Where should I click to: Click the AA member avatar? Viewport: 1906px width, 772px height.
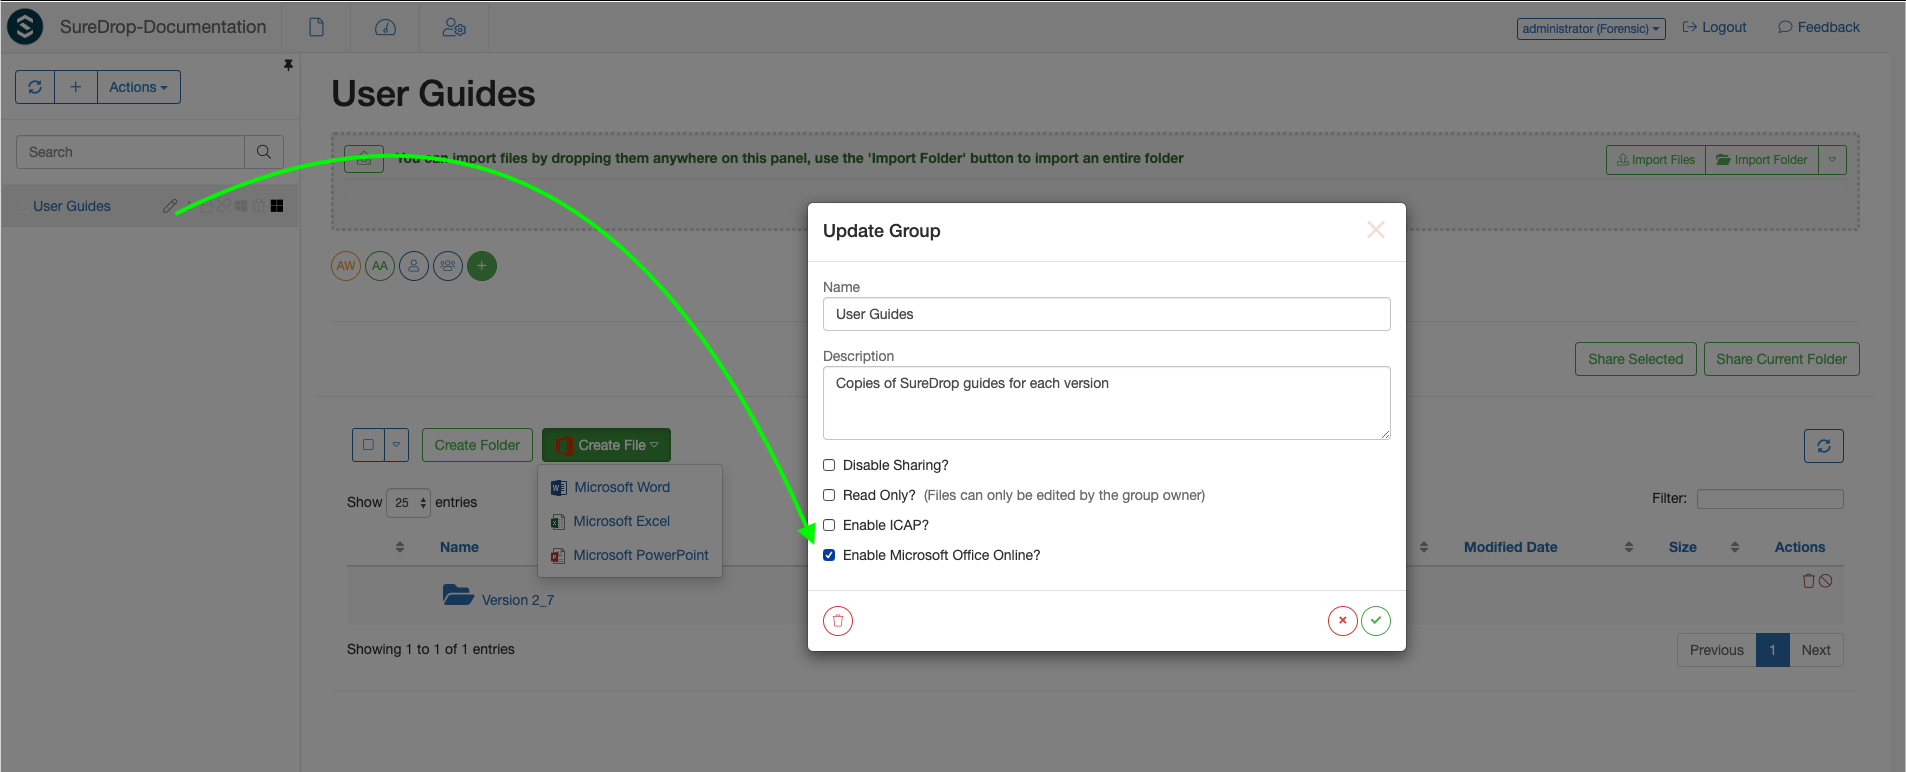[380, 266]
